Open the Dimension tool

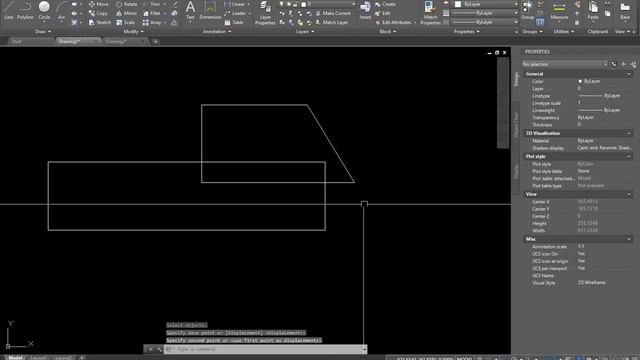[210, 10]
